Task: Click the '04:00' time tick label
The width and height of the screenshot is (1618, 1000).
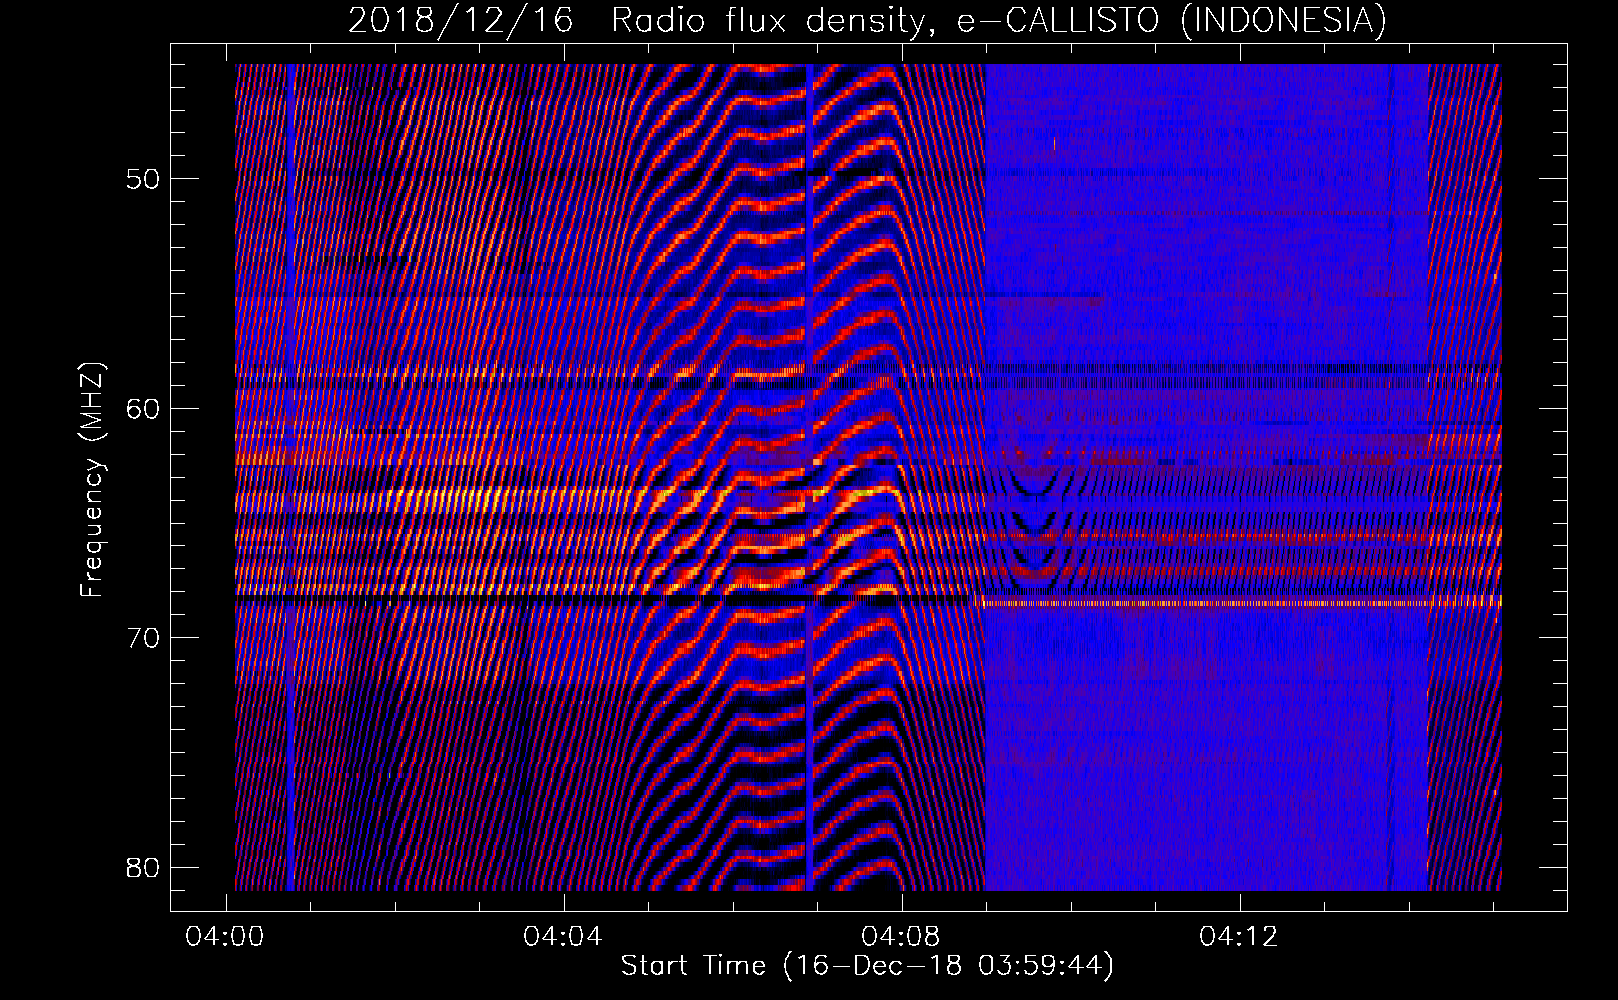Action: pyautogui.click(x=227, y=937)
